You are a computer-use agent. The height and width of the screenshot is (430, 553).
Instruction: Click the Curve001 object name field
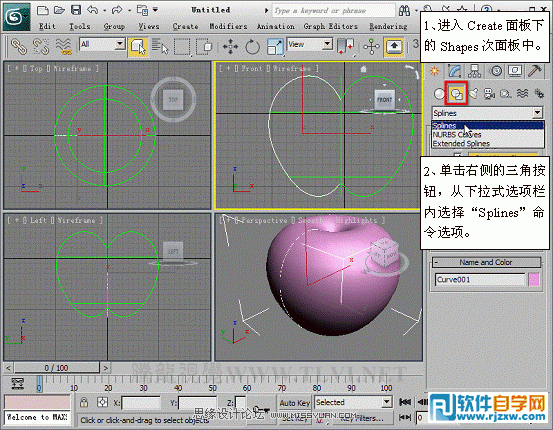coord(480,280)
